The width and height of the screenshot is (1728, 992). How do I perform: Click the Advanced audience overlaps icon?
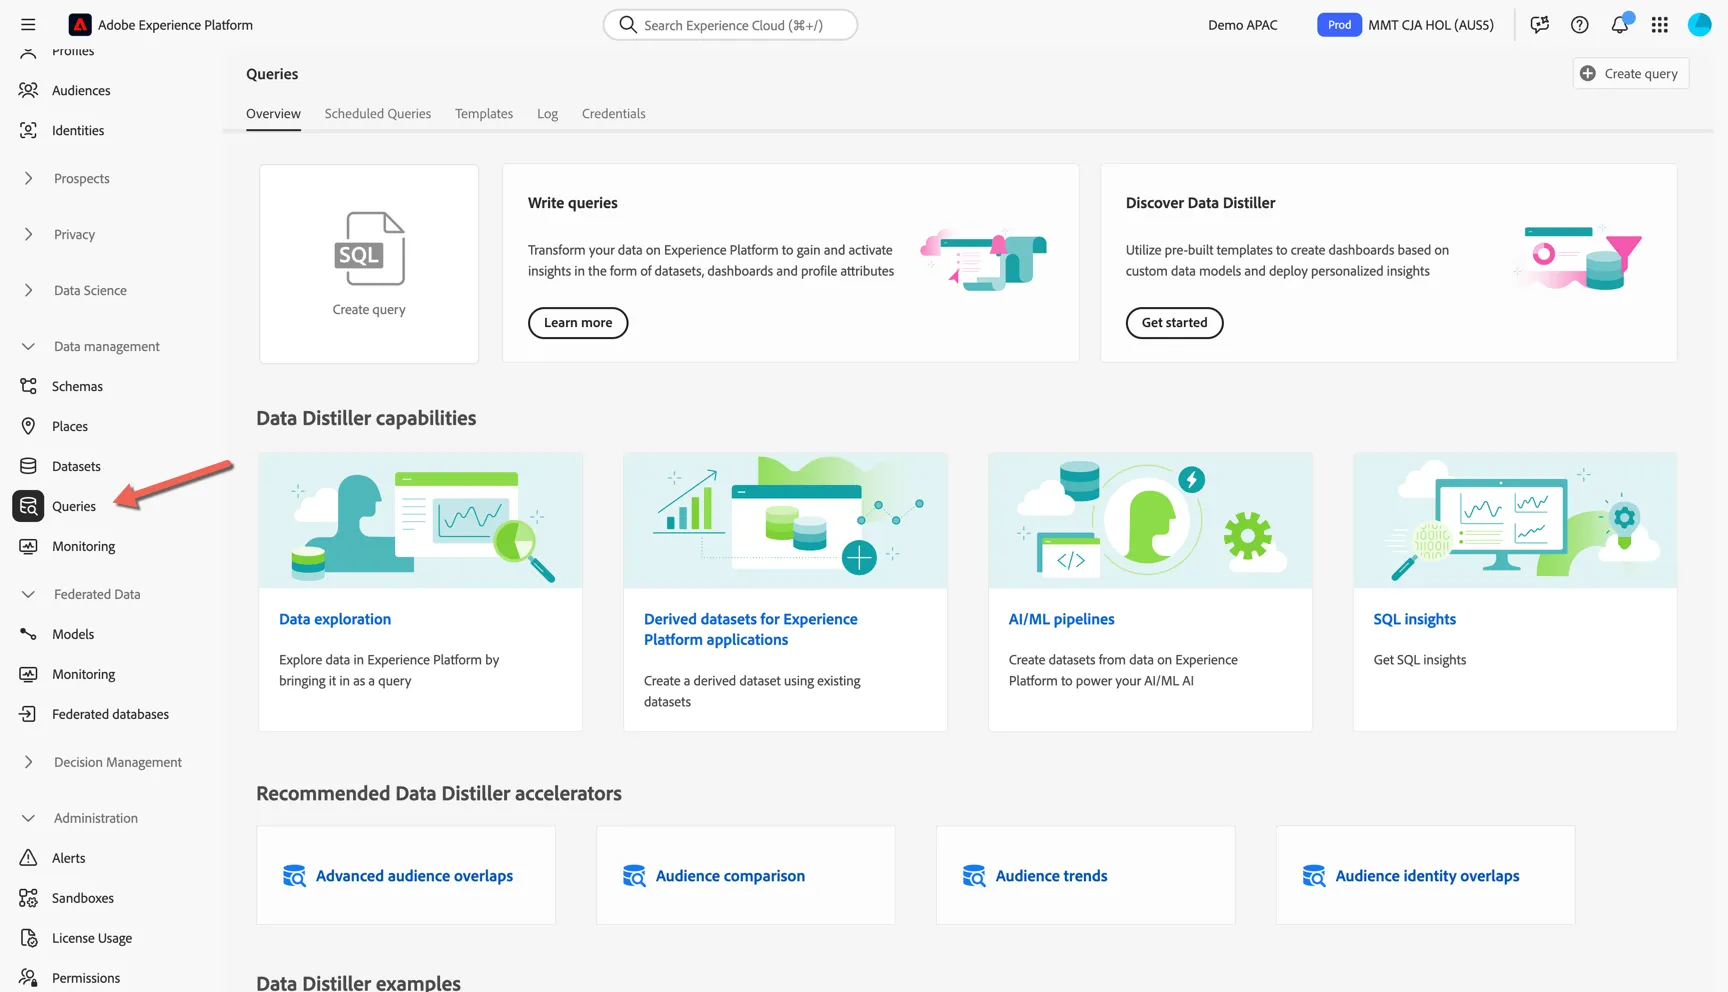294,876
